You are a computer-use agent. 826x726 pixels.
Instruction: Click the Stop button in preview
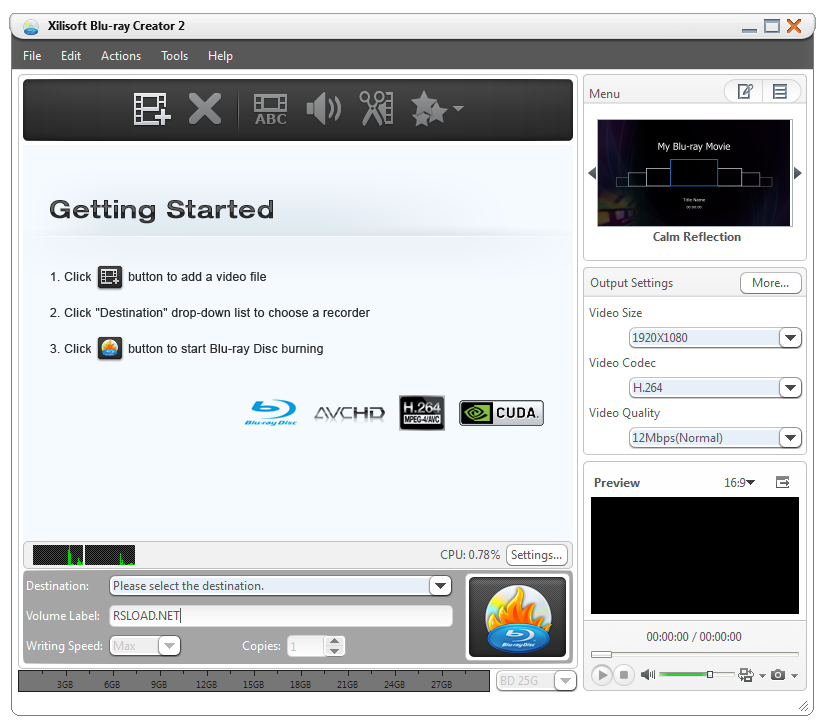[624, 675]
